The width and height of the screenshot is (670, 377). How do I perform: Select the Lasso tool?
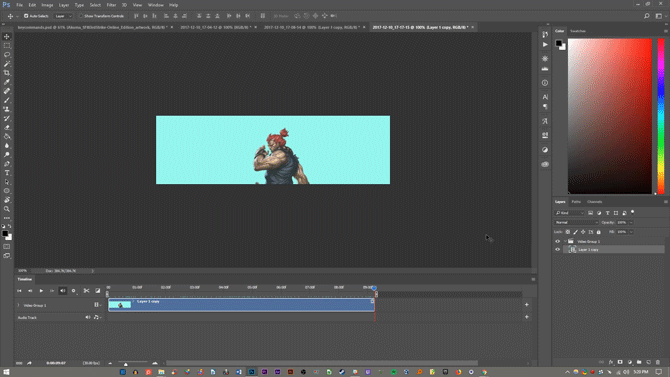tap(7, 55)
